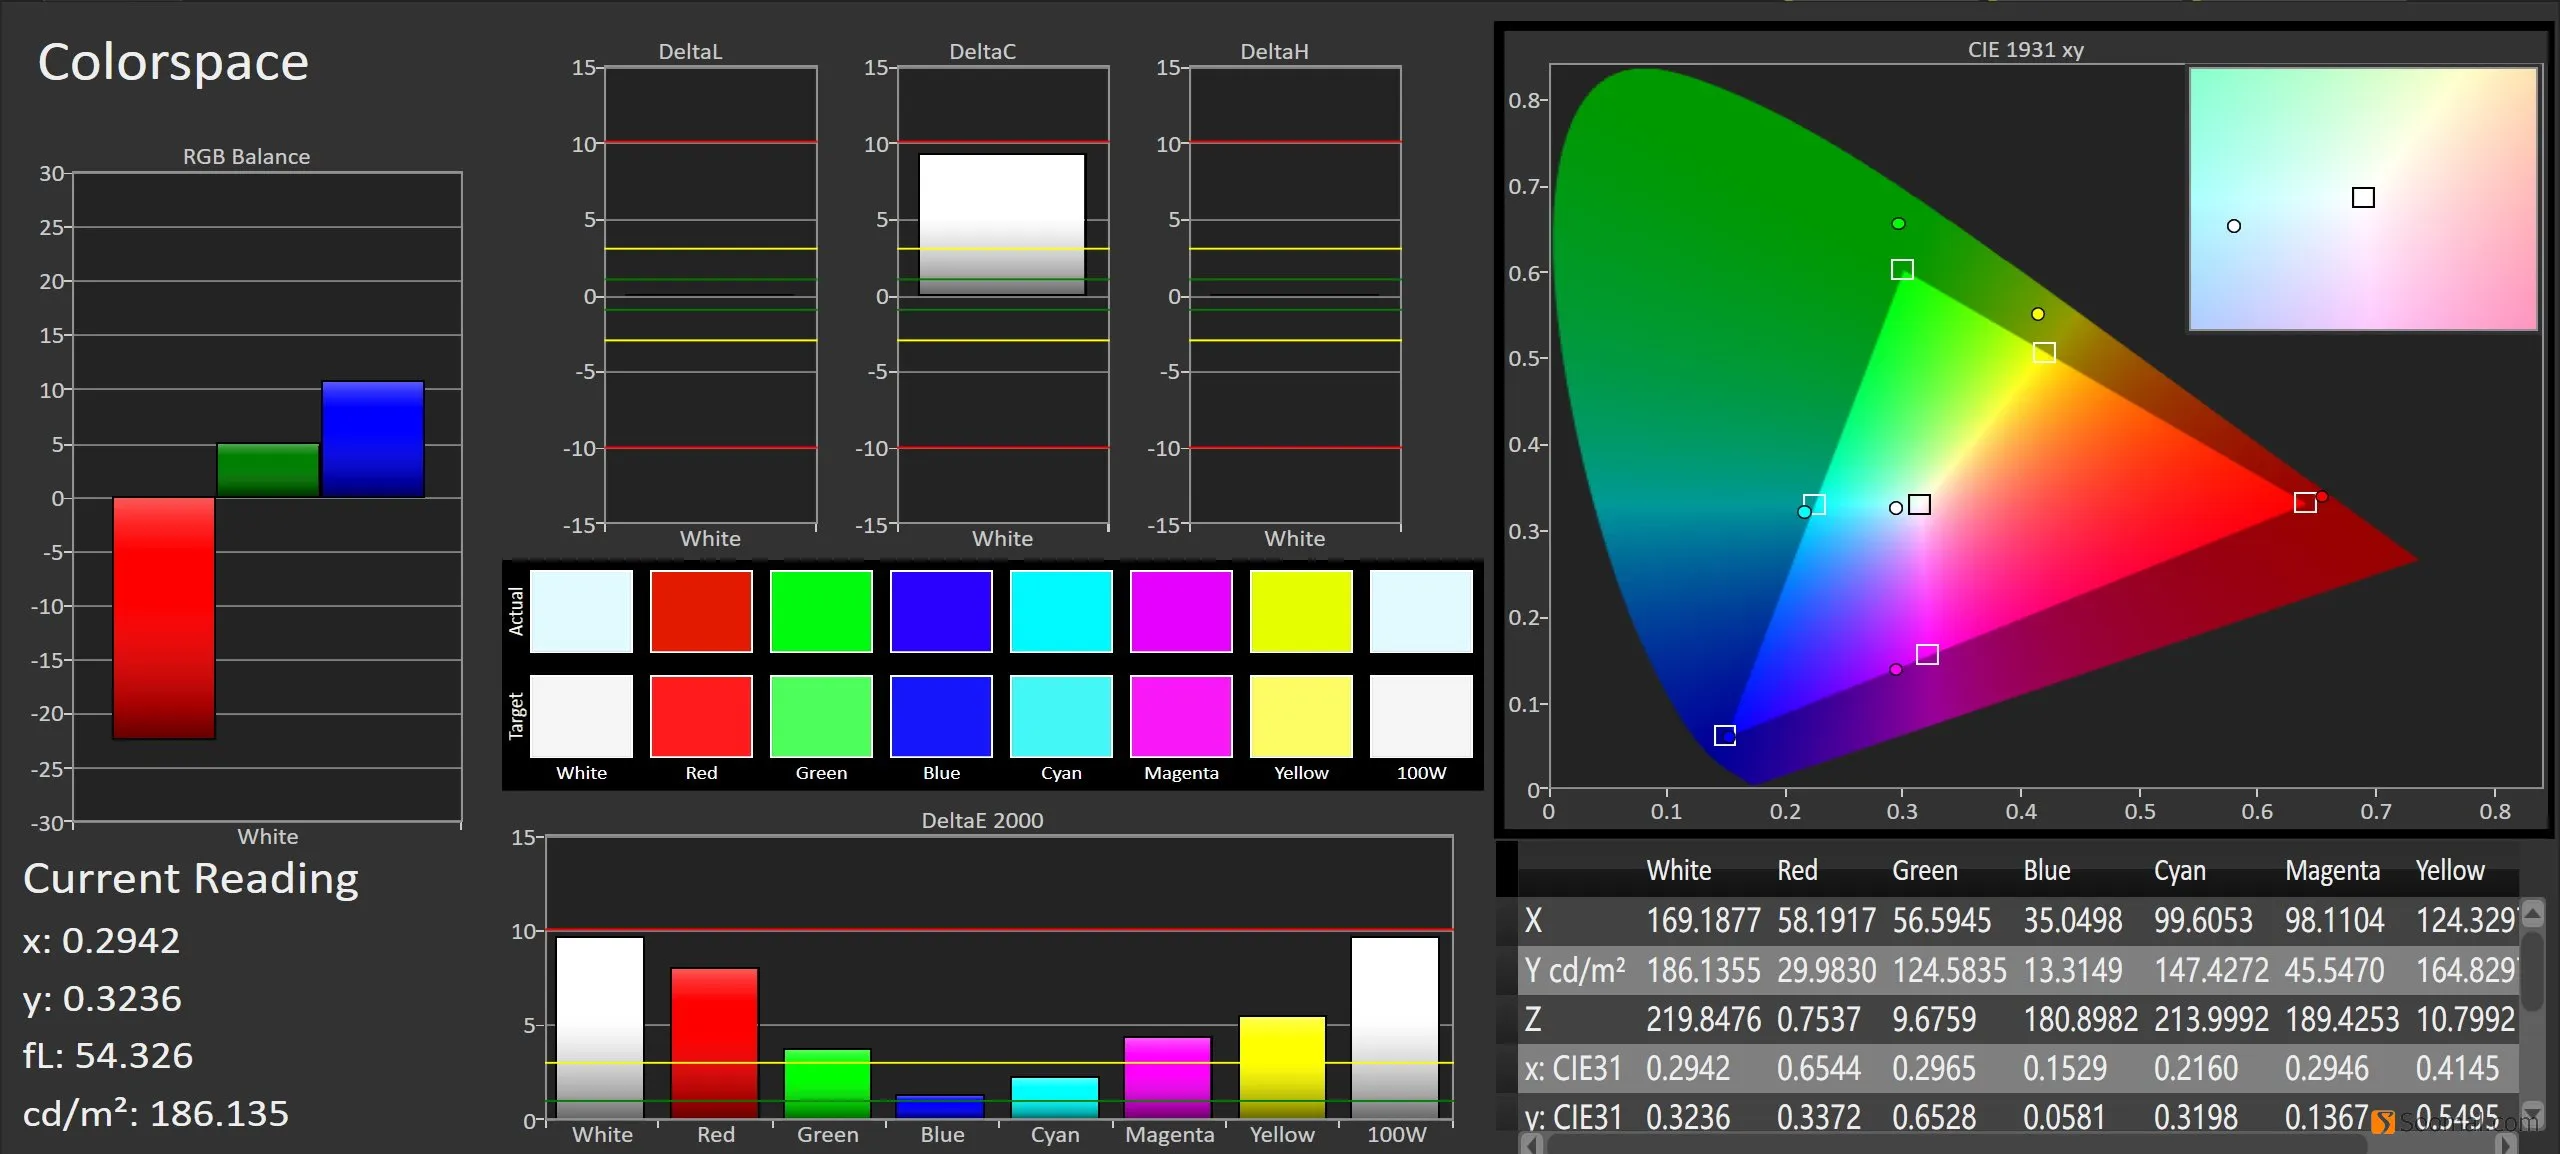The height and width of the screenshot is (1154, 2560).
Task: Click green target square on CIE diagram
Action: click(1902, 269)
